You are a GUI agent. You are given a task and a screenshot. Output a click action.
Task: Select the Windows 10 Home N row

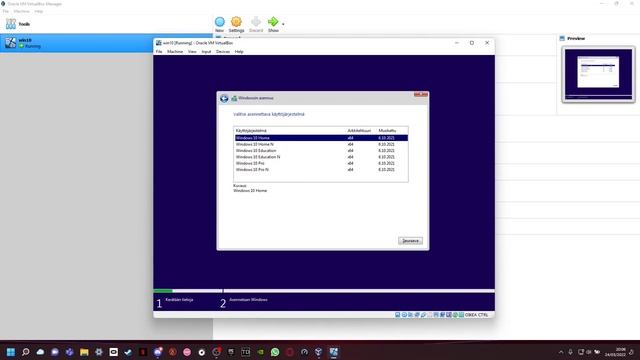[321, 144]
